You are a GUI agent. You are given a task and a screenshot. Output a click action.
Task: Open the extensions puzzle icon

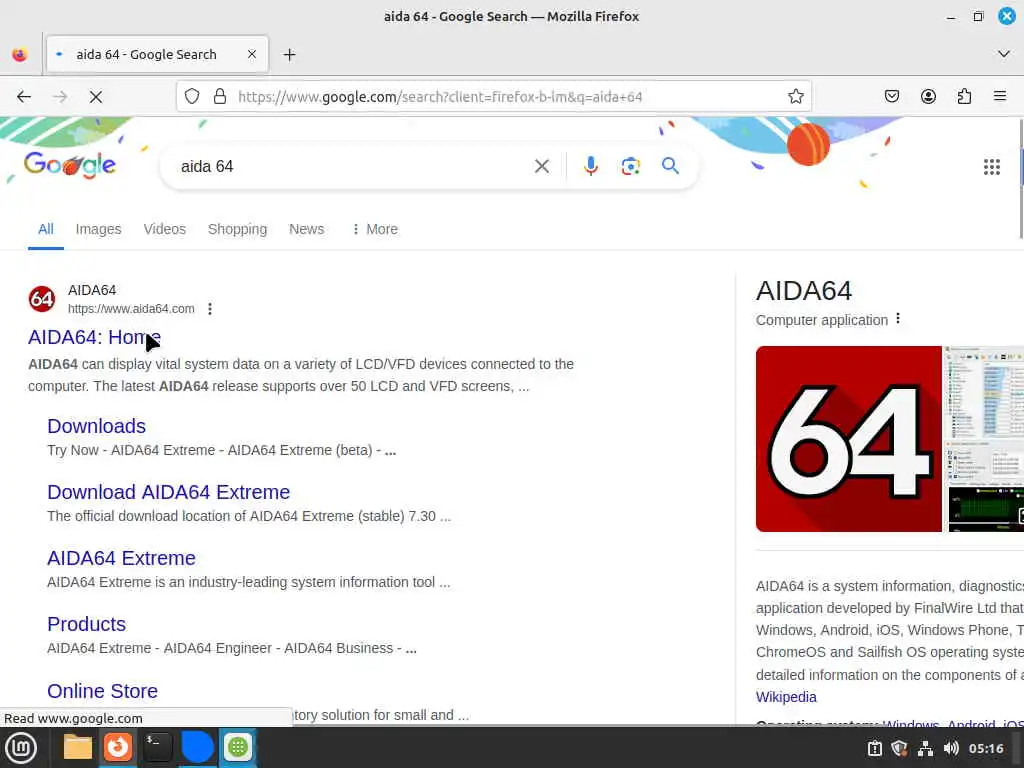pyautogui.click(x=964, y=97)
